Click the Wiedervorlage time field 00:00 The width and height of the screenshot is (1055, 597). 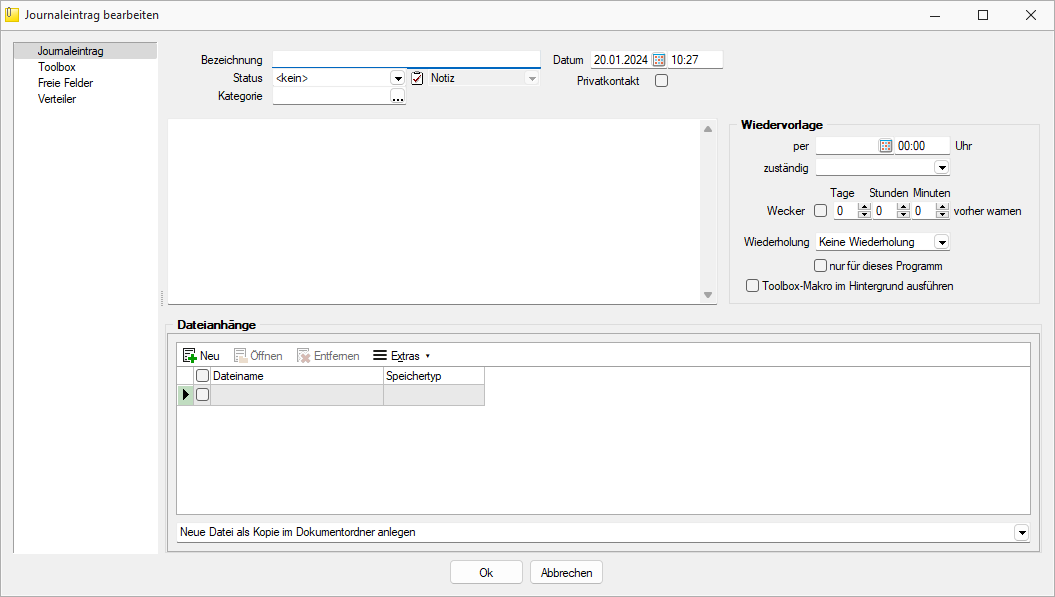coord(922,146)
